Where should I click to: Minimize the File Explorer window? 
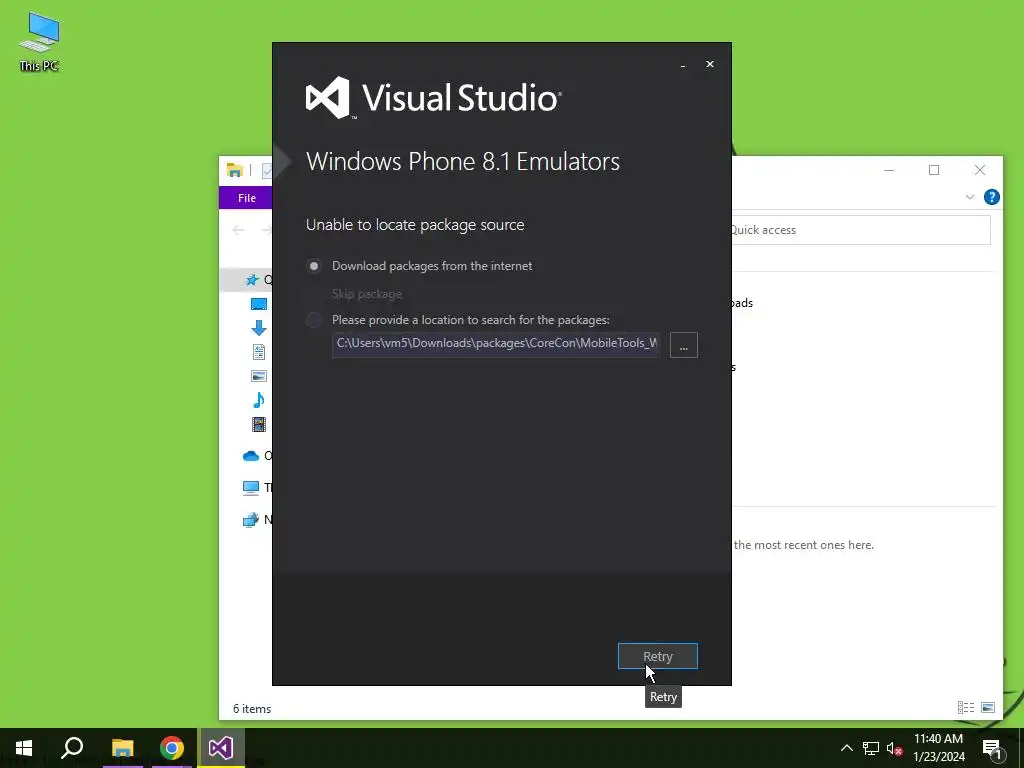[889, 170]
